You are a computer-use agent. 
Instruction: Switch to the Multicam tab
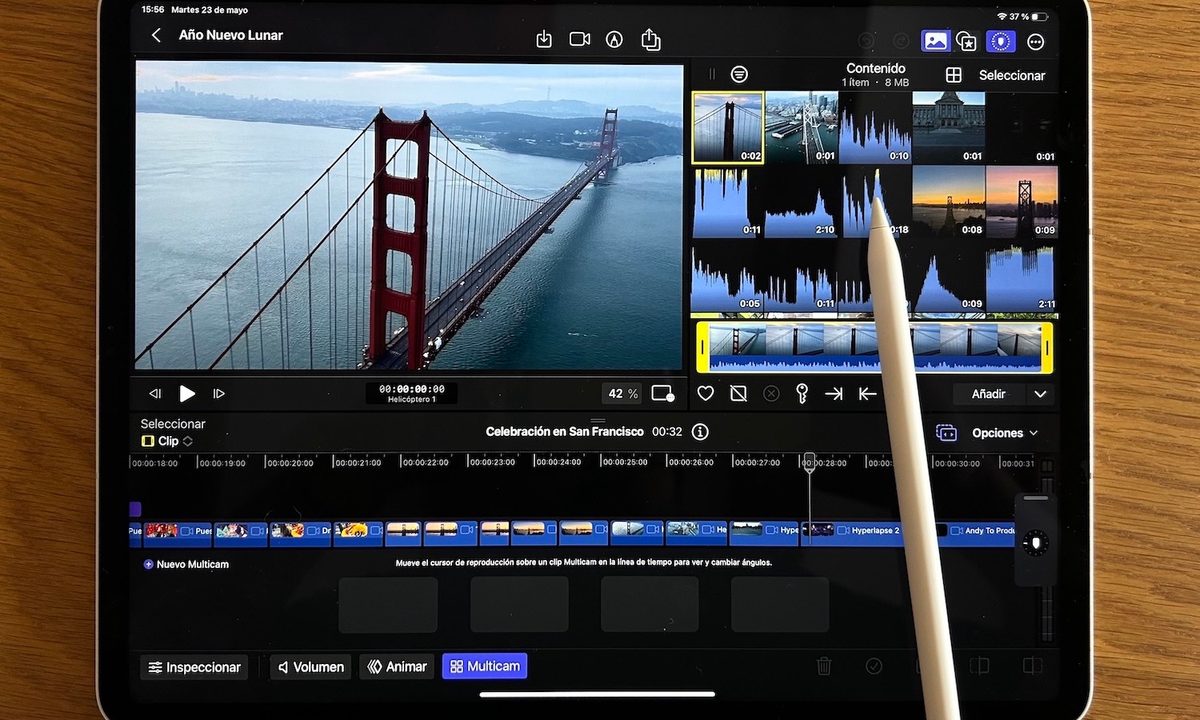coord(484,666)
